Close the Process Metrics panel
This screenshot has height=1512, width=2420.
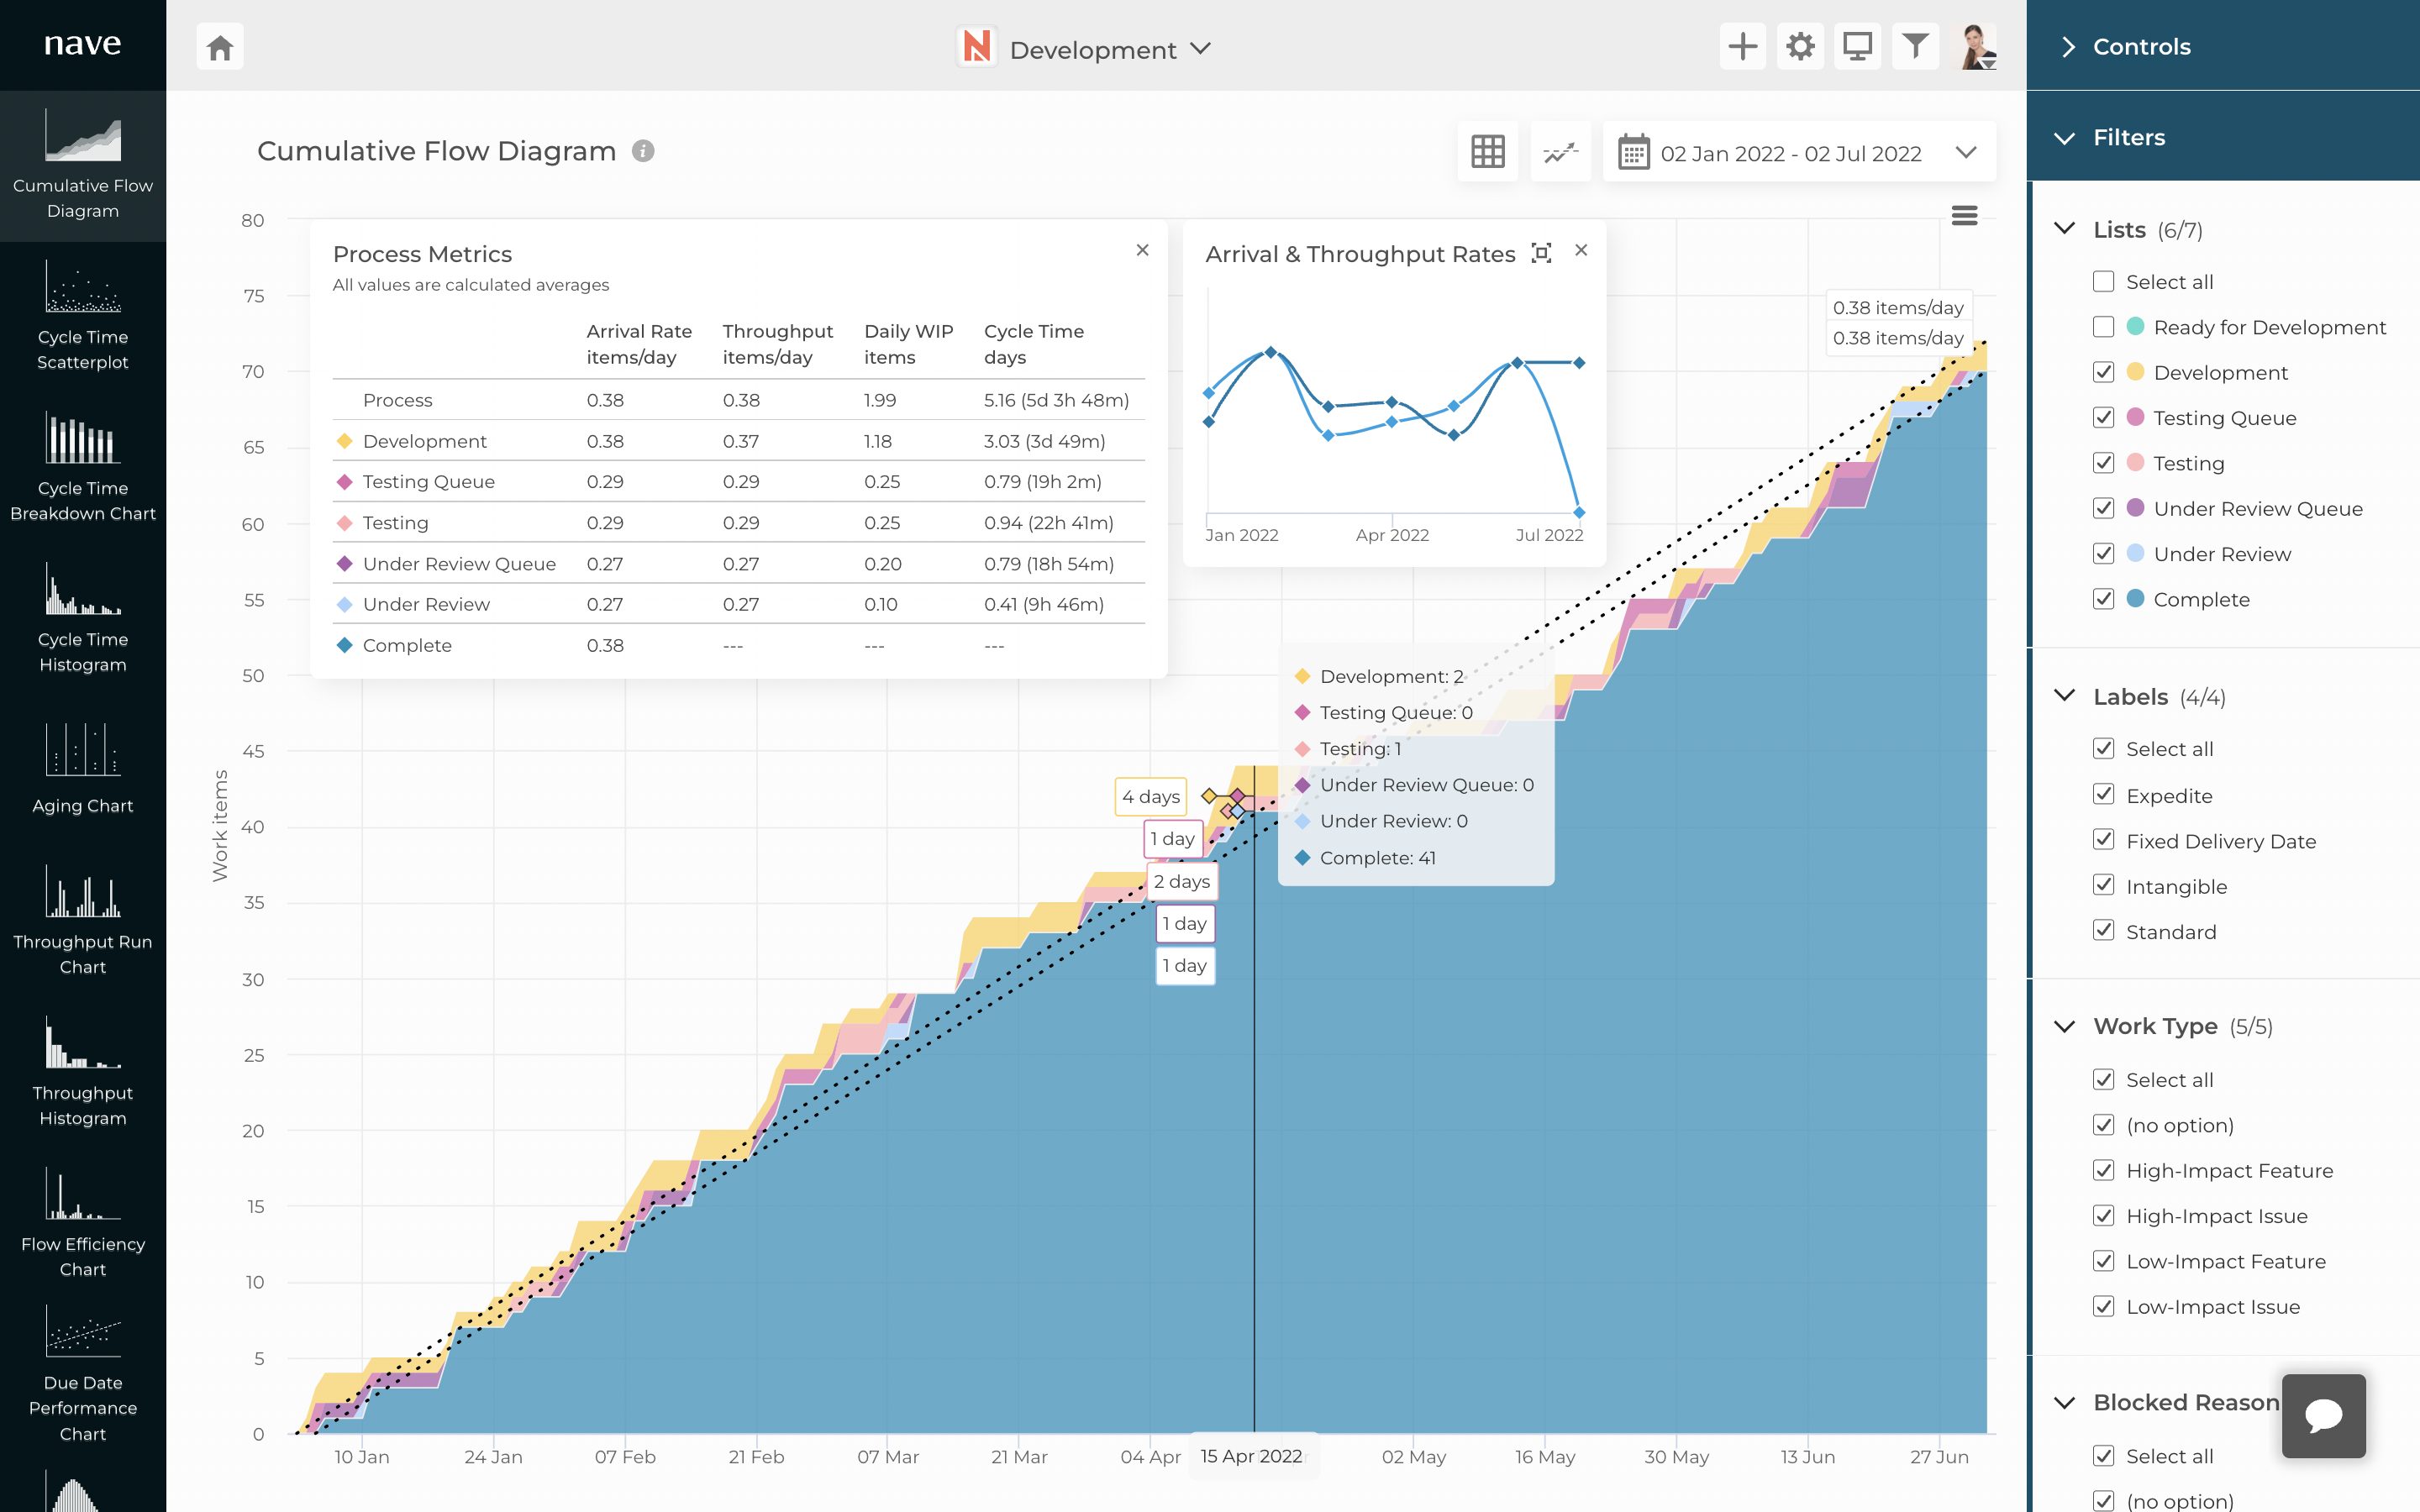(1142, 250)
